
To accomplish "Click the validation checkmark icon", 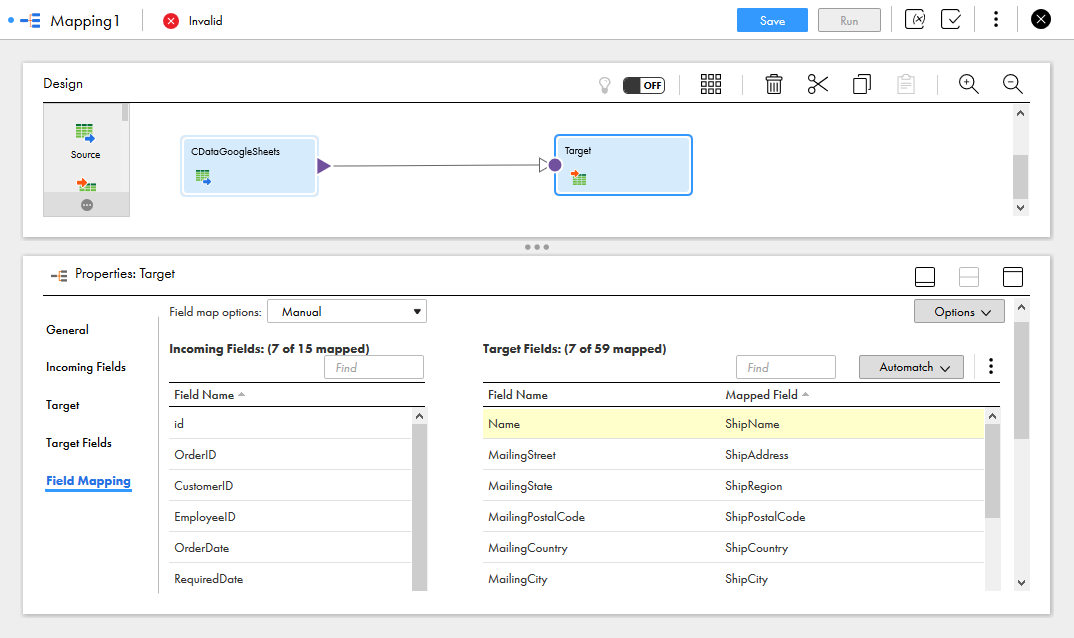I will coord(951,20).
